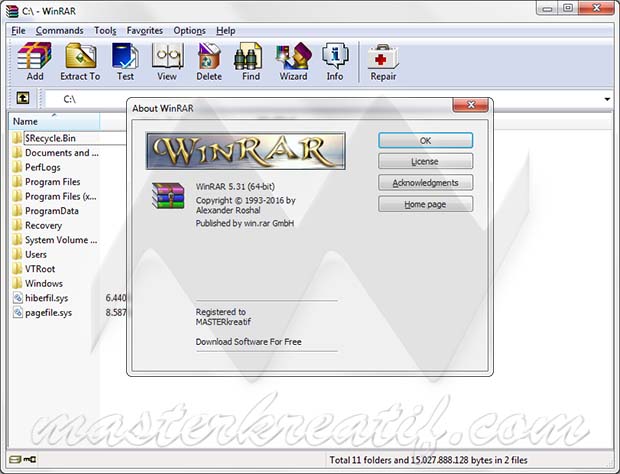Open the Tools menu

105,30
